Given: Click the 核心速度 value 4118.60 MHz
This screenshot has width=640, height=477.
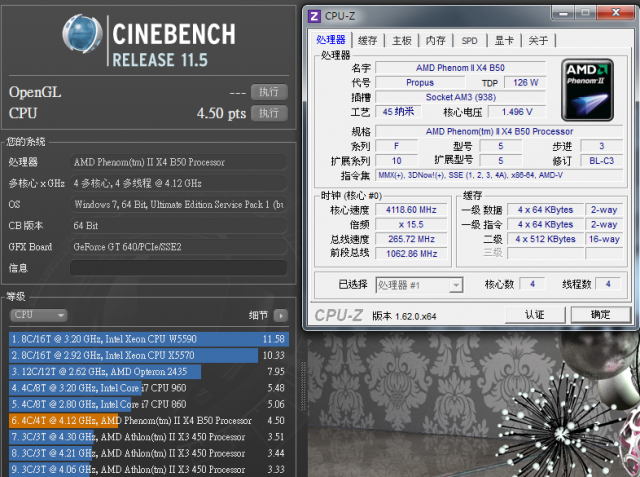Looking at the screenshot, I should click(411, 210).
